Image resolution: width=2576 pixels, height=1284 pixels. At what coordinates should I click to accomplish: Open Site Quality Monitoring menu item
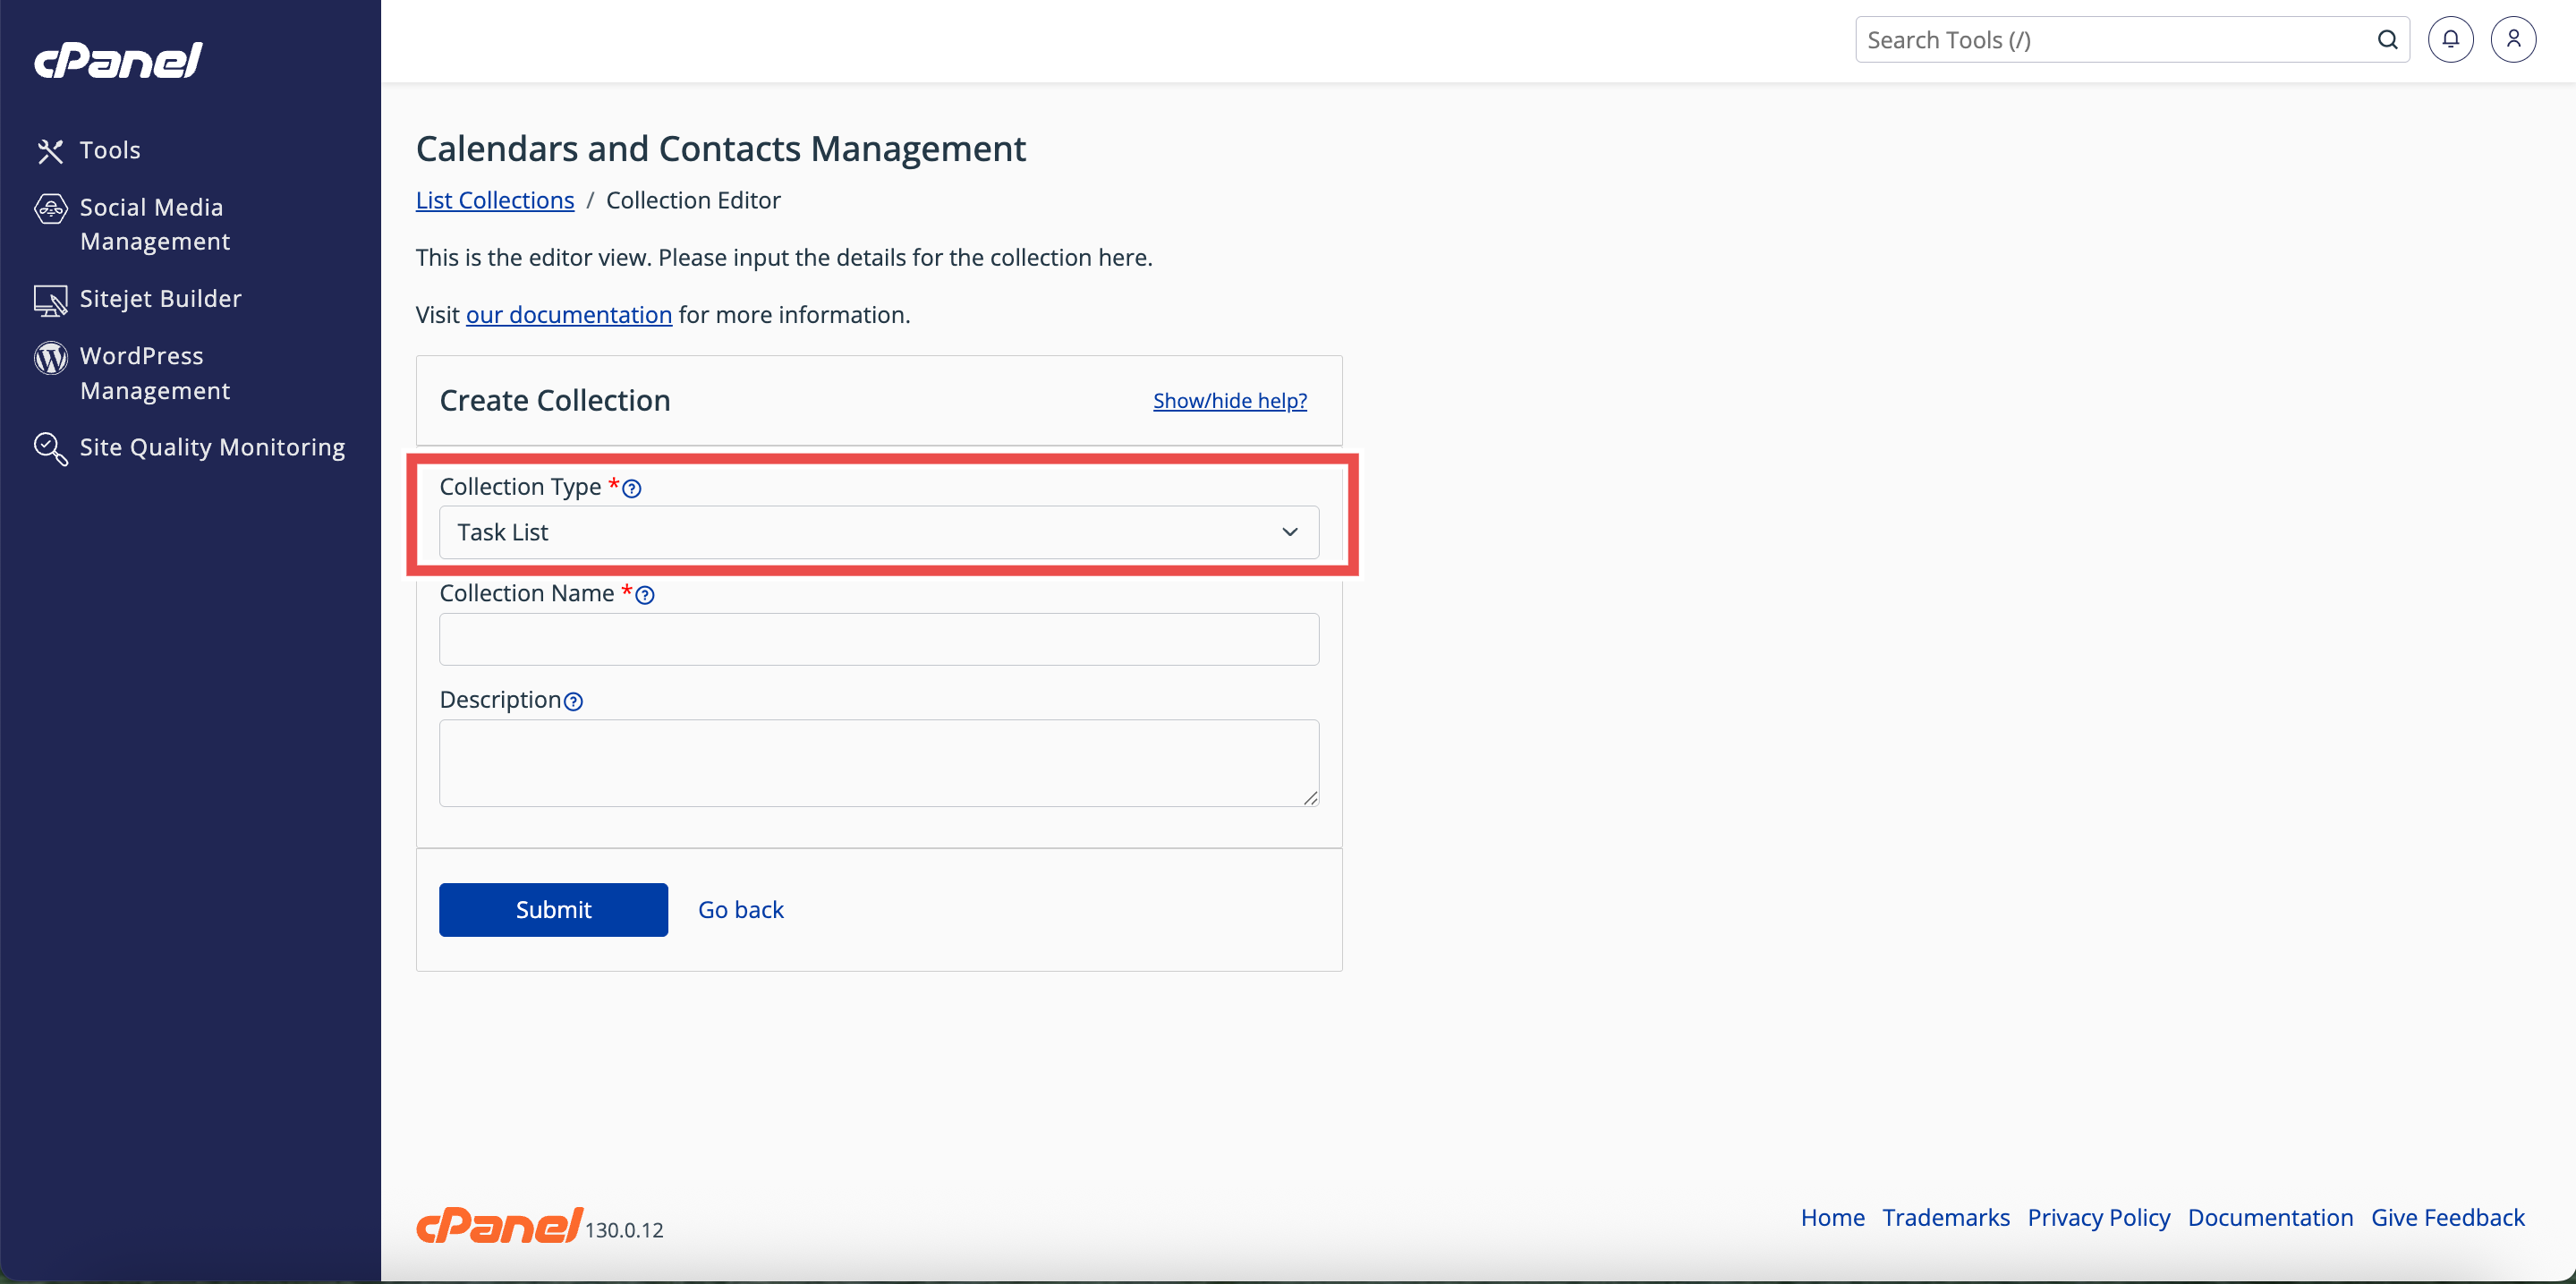coord(212,447)
